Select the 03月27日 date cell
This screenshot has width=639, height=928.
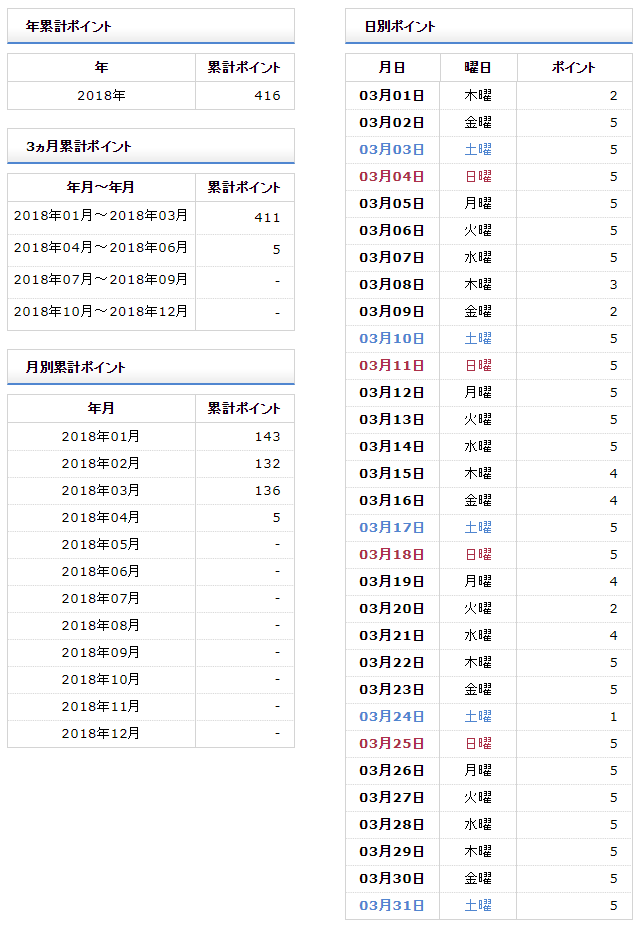click(x=392, y=798)
